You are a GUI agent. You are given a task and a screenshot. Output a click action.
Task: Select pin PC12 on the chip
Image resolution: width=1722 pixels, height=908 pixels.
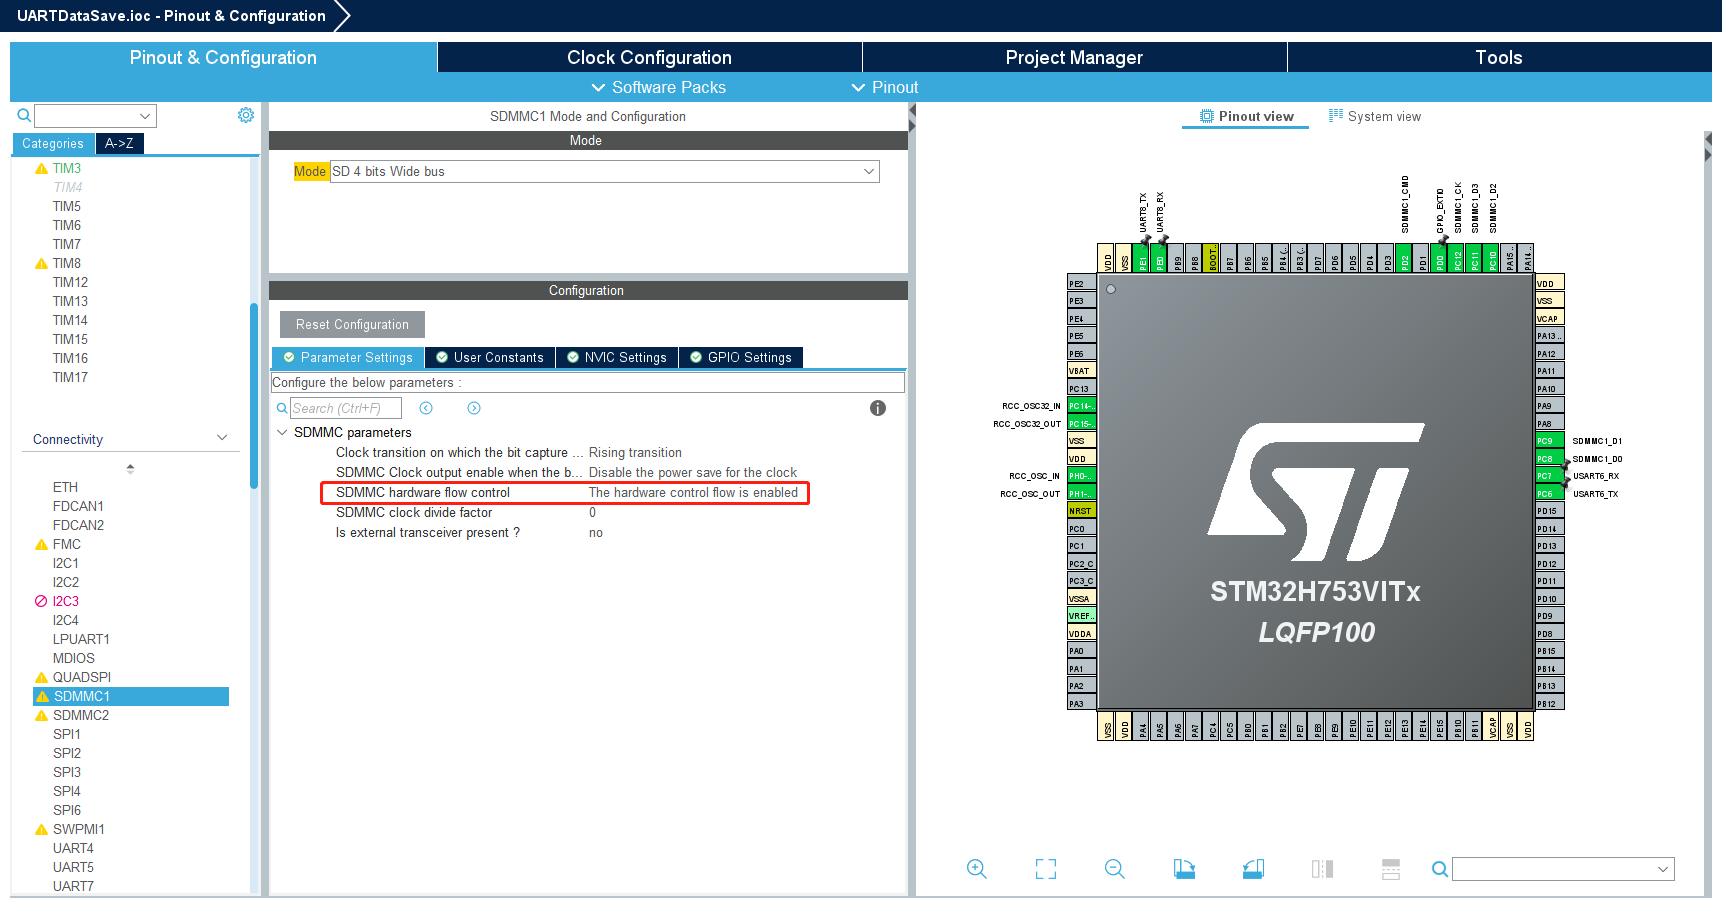click(x=1458, y=258)
